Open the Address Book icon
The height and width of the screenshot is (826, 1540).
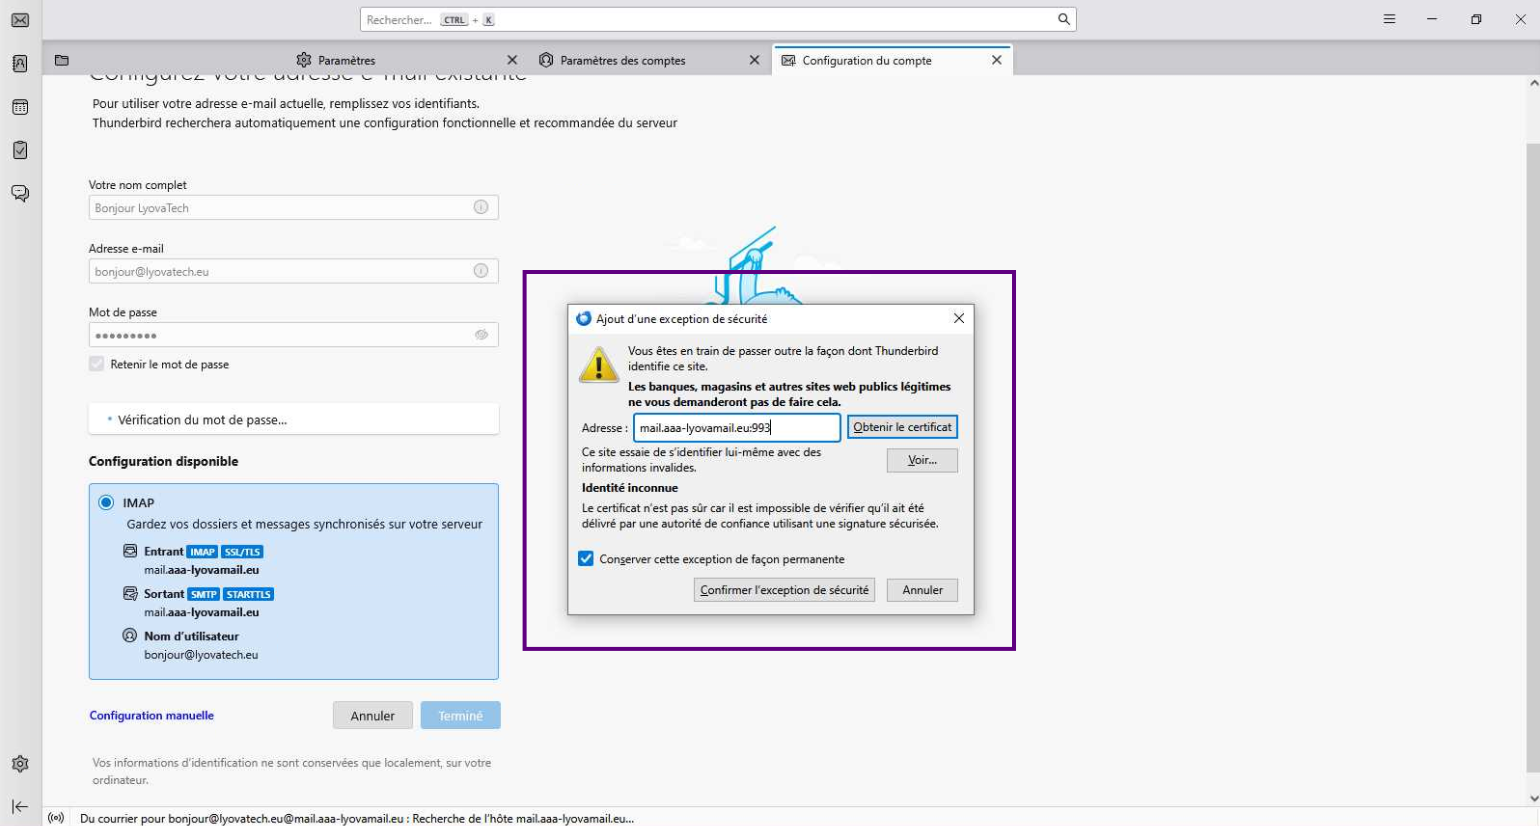click(20, 64)
